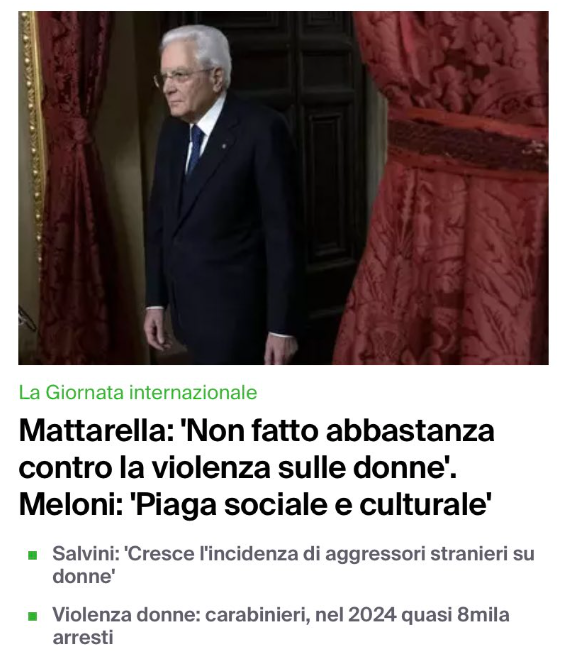Screen dimensions: 563x666
Task: Open the Mattarella violenza sulle donne headline
Action: pos(256,468)
